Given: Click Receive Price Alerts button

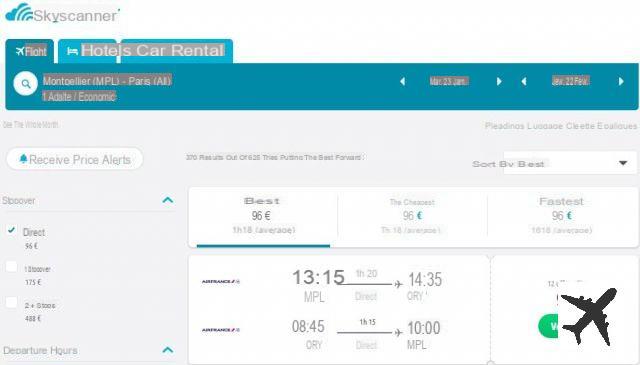Looking at the screenshot, I should (x=75, y=159).
